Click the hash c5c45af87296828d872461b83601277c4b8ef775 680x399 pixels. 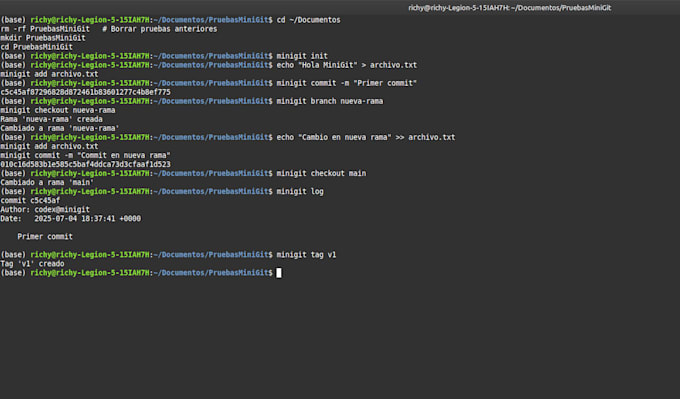[85, 92]
